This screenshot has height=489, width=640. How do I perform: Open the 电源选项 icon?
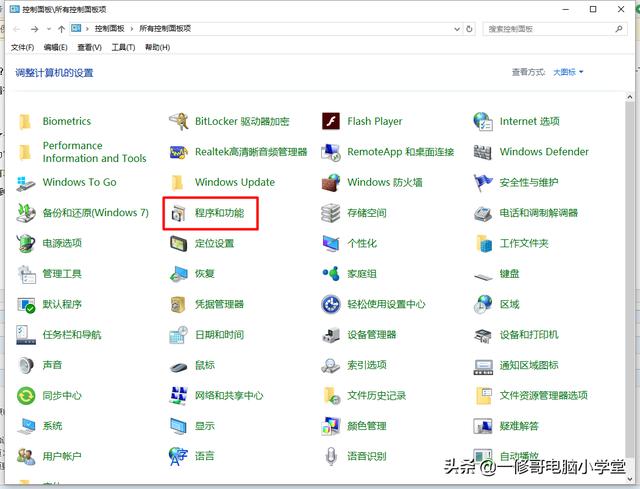click(x=26, y=243)
